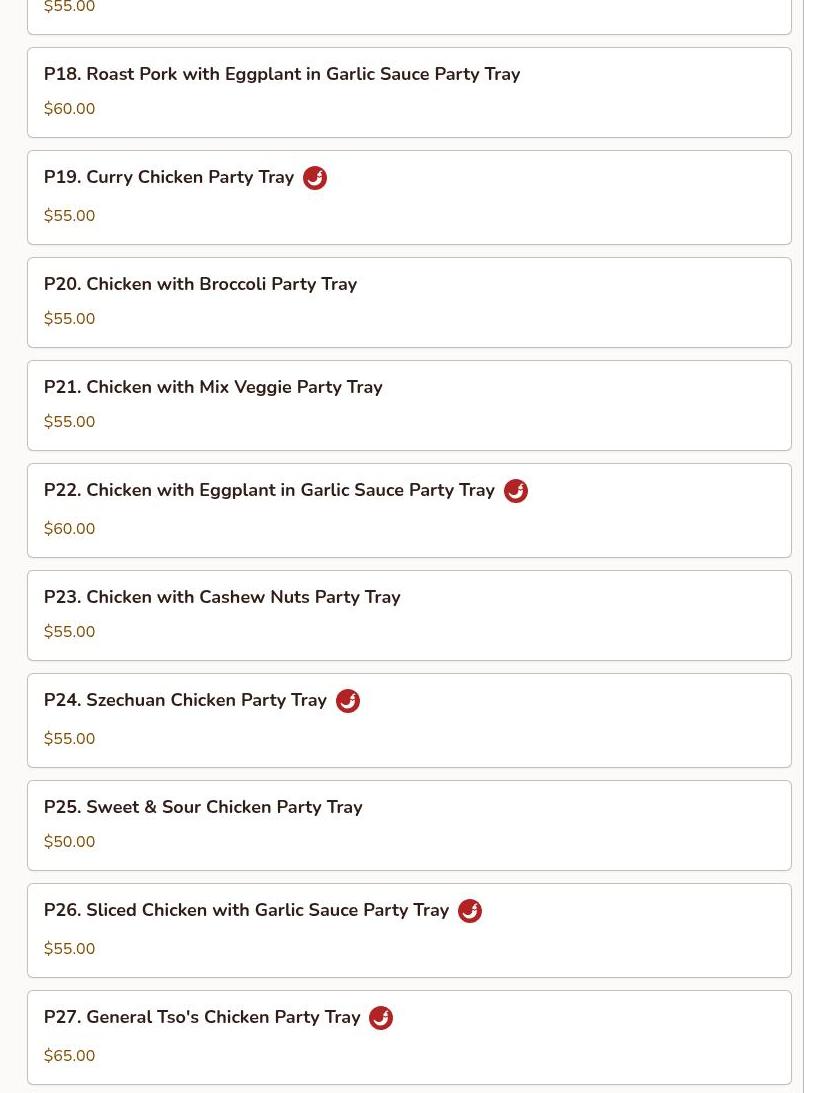Screen dimensions: 824x1093
Task: Click spicy icon next to Chicken with Eggplant
Action: point(515,491)
